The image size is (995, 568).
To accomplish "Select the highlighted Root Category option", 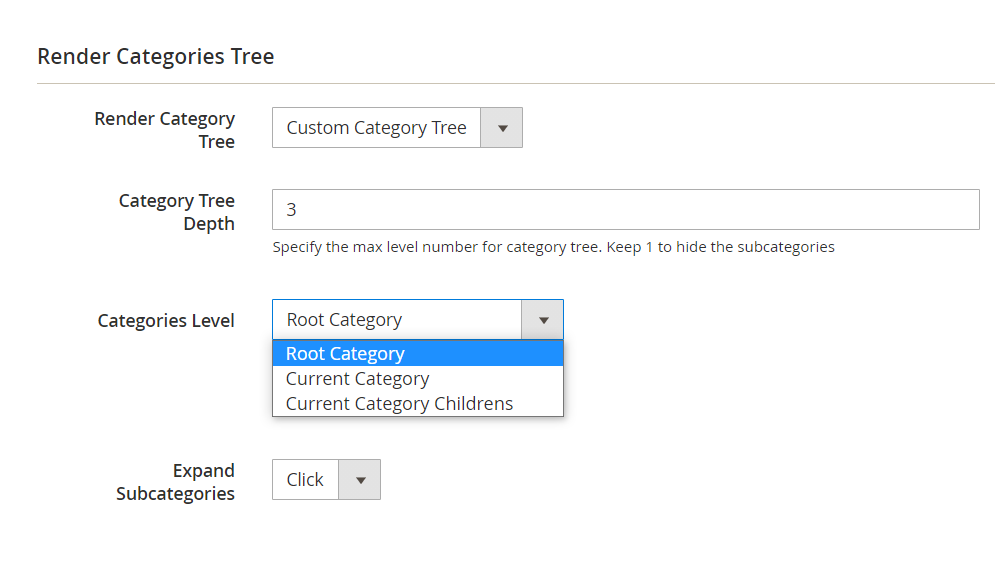I will click(345, 354).
